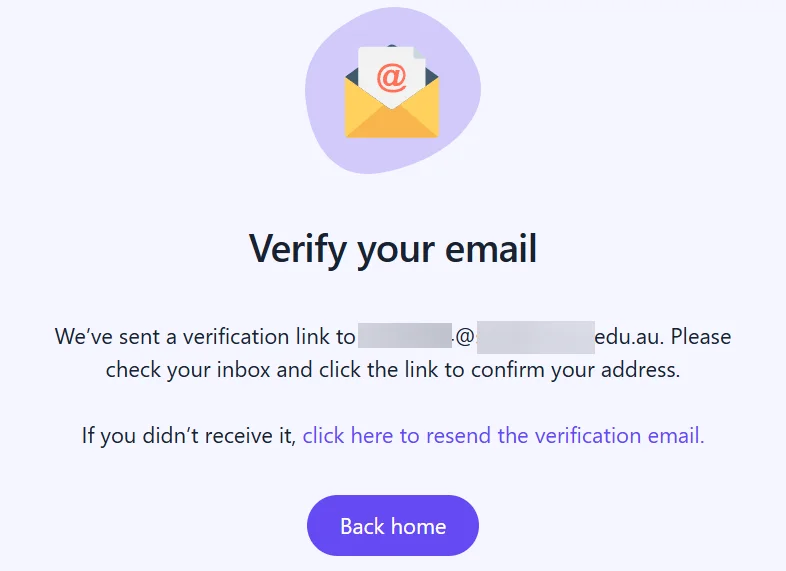This screenshot has height=571, width=786.
Task: Click the blurred email domain
Action: 535,337
